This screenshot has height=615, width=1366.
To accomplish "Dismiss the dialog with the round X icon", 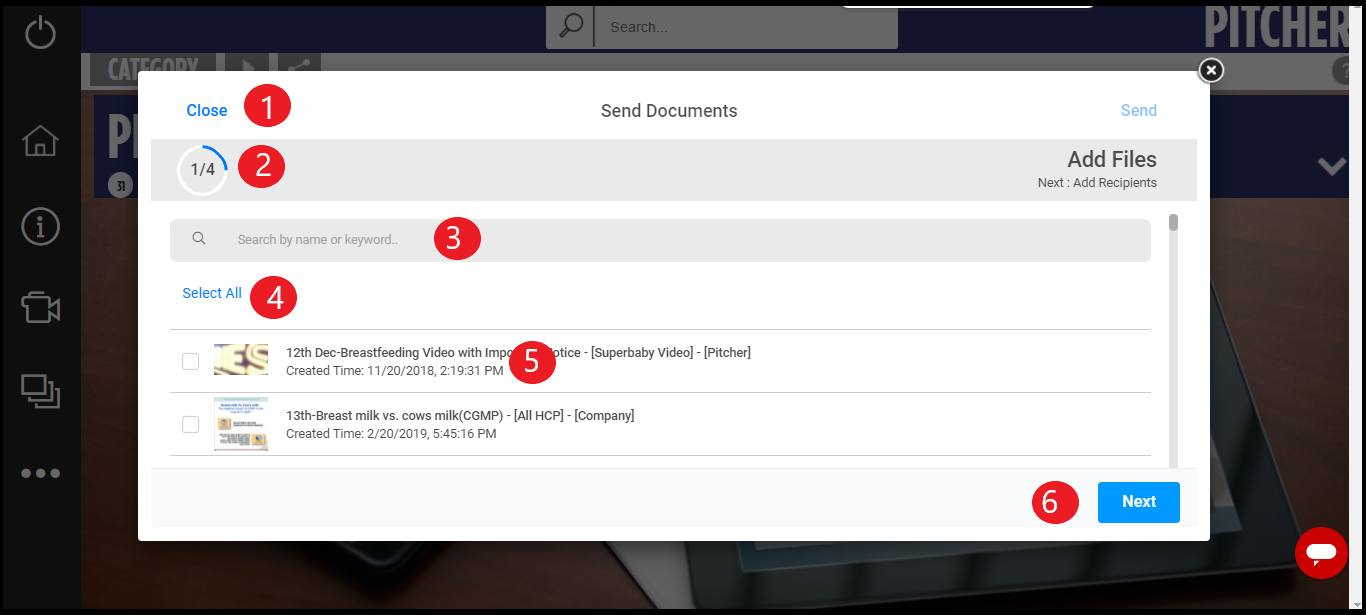I will pyautogui.click(x=1211, y=70).
